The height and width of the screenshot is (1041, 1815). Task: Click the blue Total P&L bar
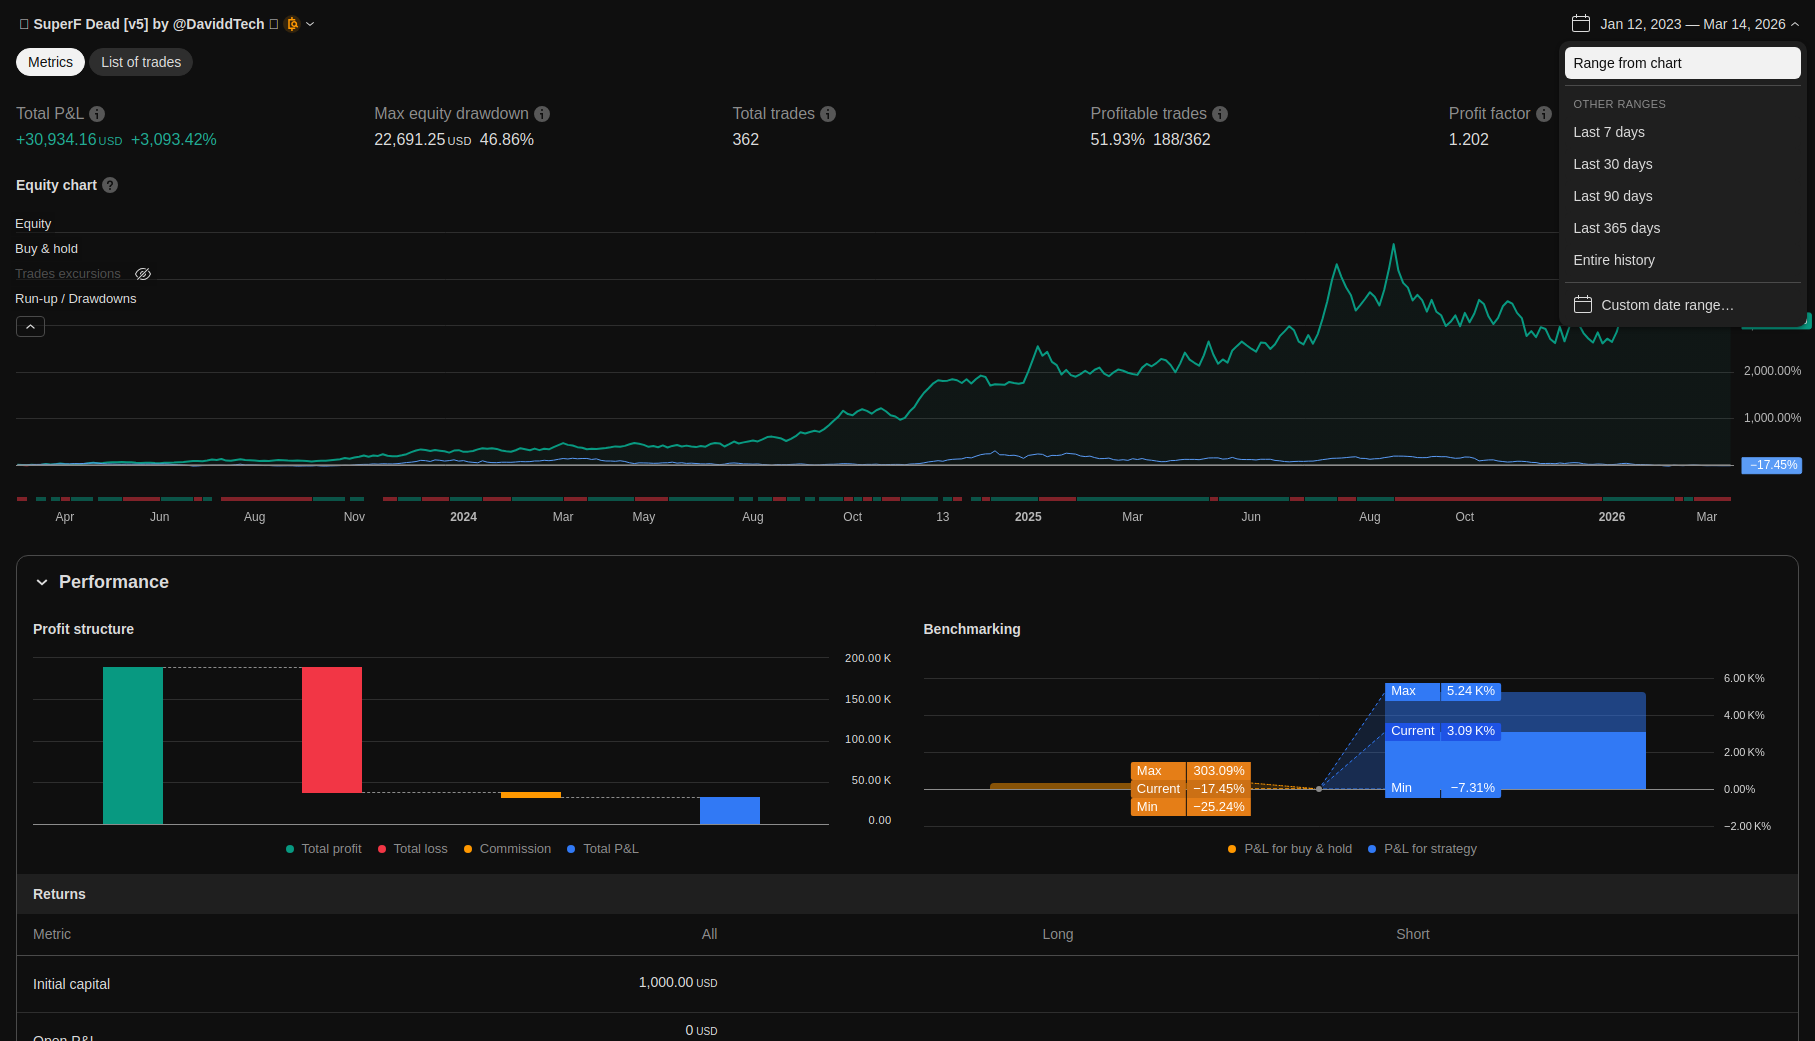tap(729, 810)
